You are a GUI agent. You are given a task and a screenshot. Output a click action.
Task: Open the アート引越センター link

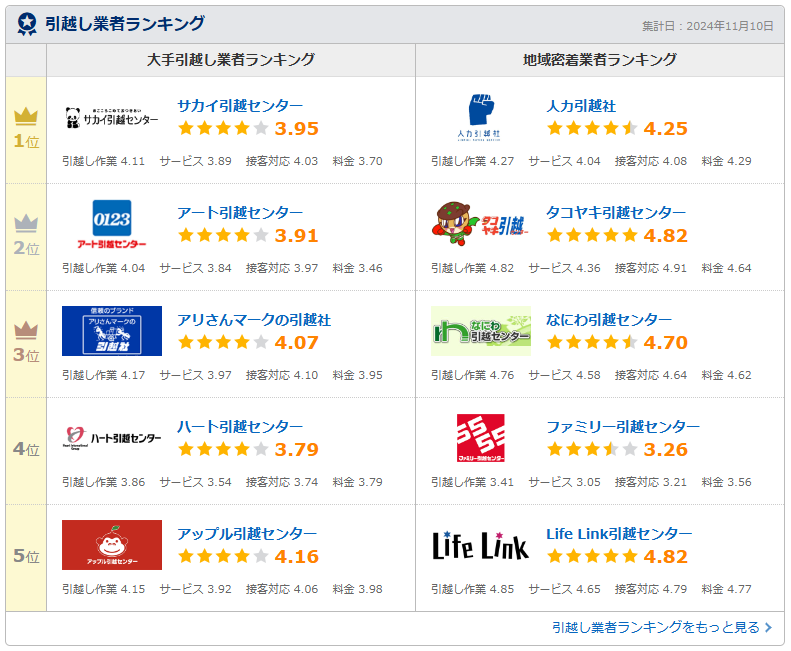pyautogui.click(x=240, y=213)
